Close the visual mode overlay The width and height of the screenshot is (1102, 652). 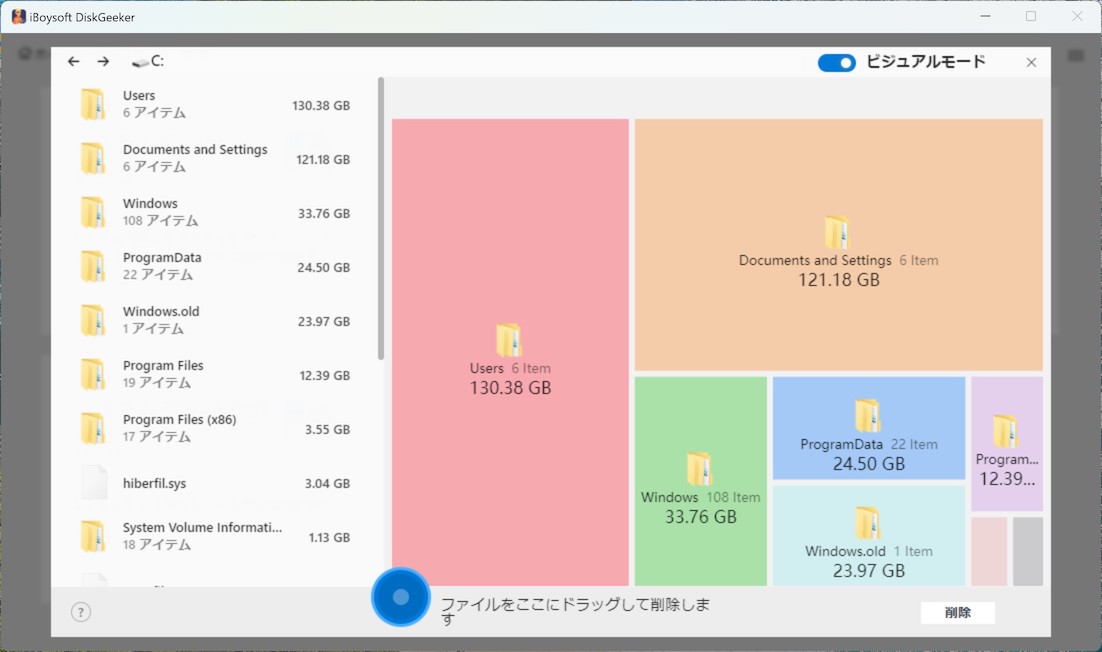pyautogui.click(x=1031, y=62)
